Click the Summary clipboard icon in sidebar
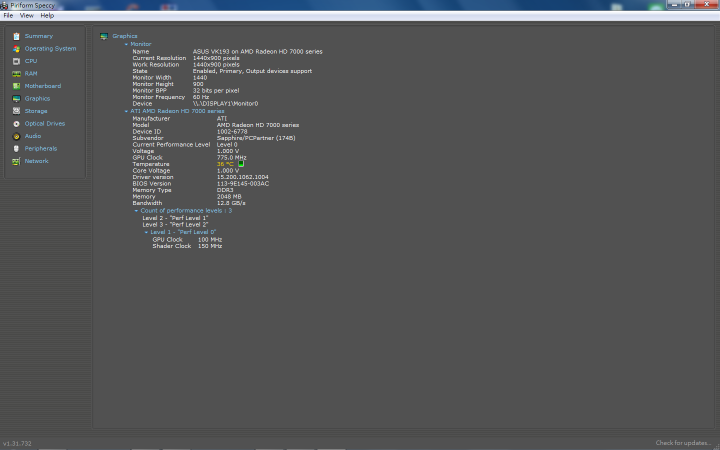The image size is (720, 450). [x=17, y=36]
